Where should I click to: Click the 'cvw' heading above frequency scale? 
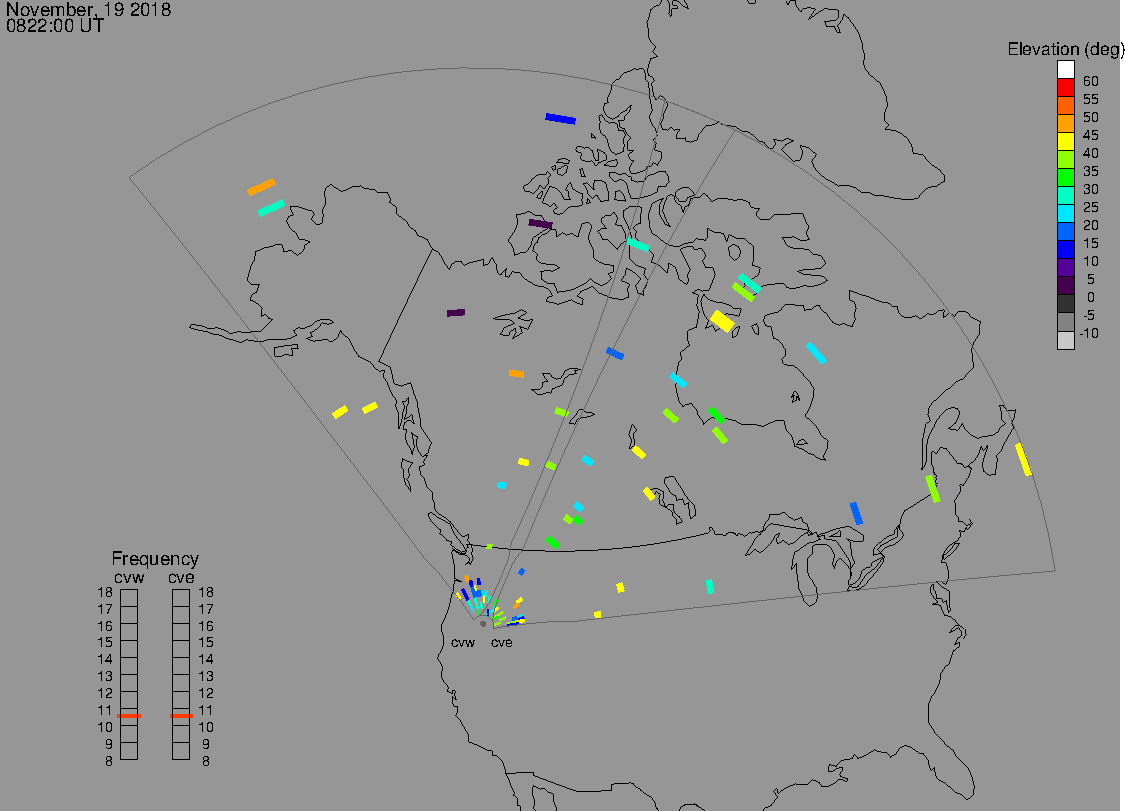click(x=129, y=578)
